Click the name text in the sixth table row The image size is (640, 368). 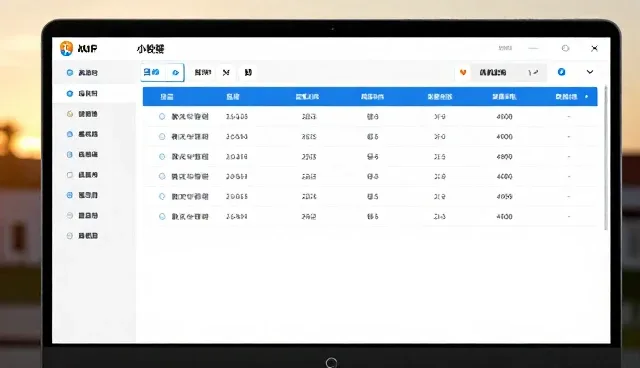(190, 216)
